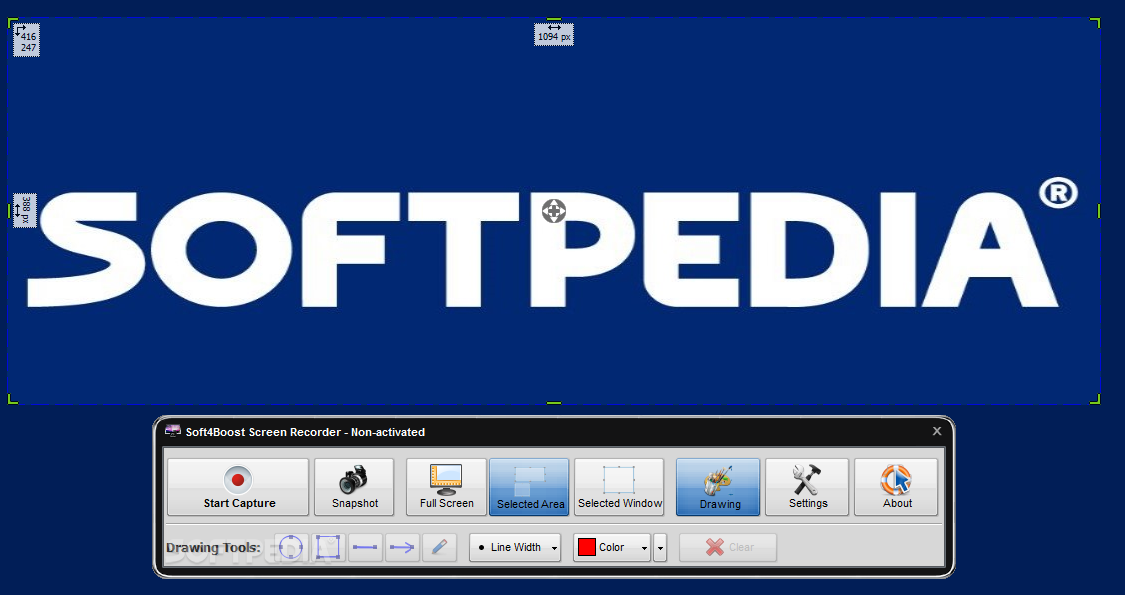Click the Clear drawings button
Image resolution: width=1125 pixels, height=595 pixels.
pos(728,548)
